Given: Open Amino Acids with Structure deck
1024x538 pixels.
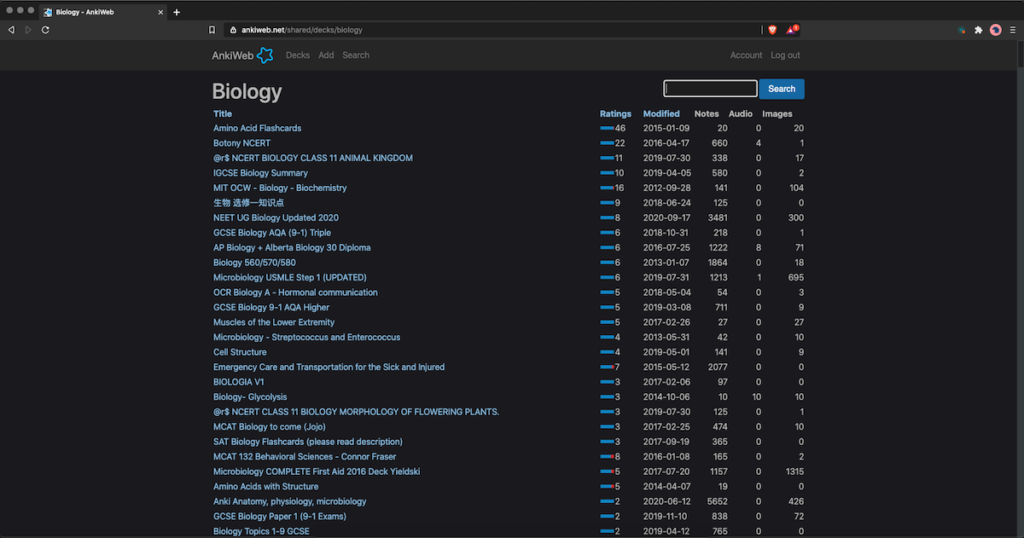Looking at the screenshot, I should pos(266,486).
